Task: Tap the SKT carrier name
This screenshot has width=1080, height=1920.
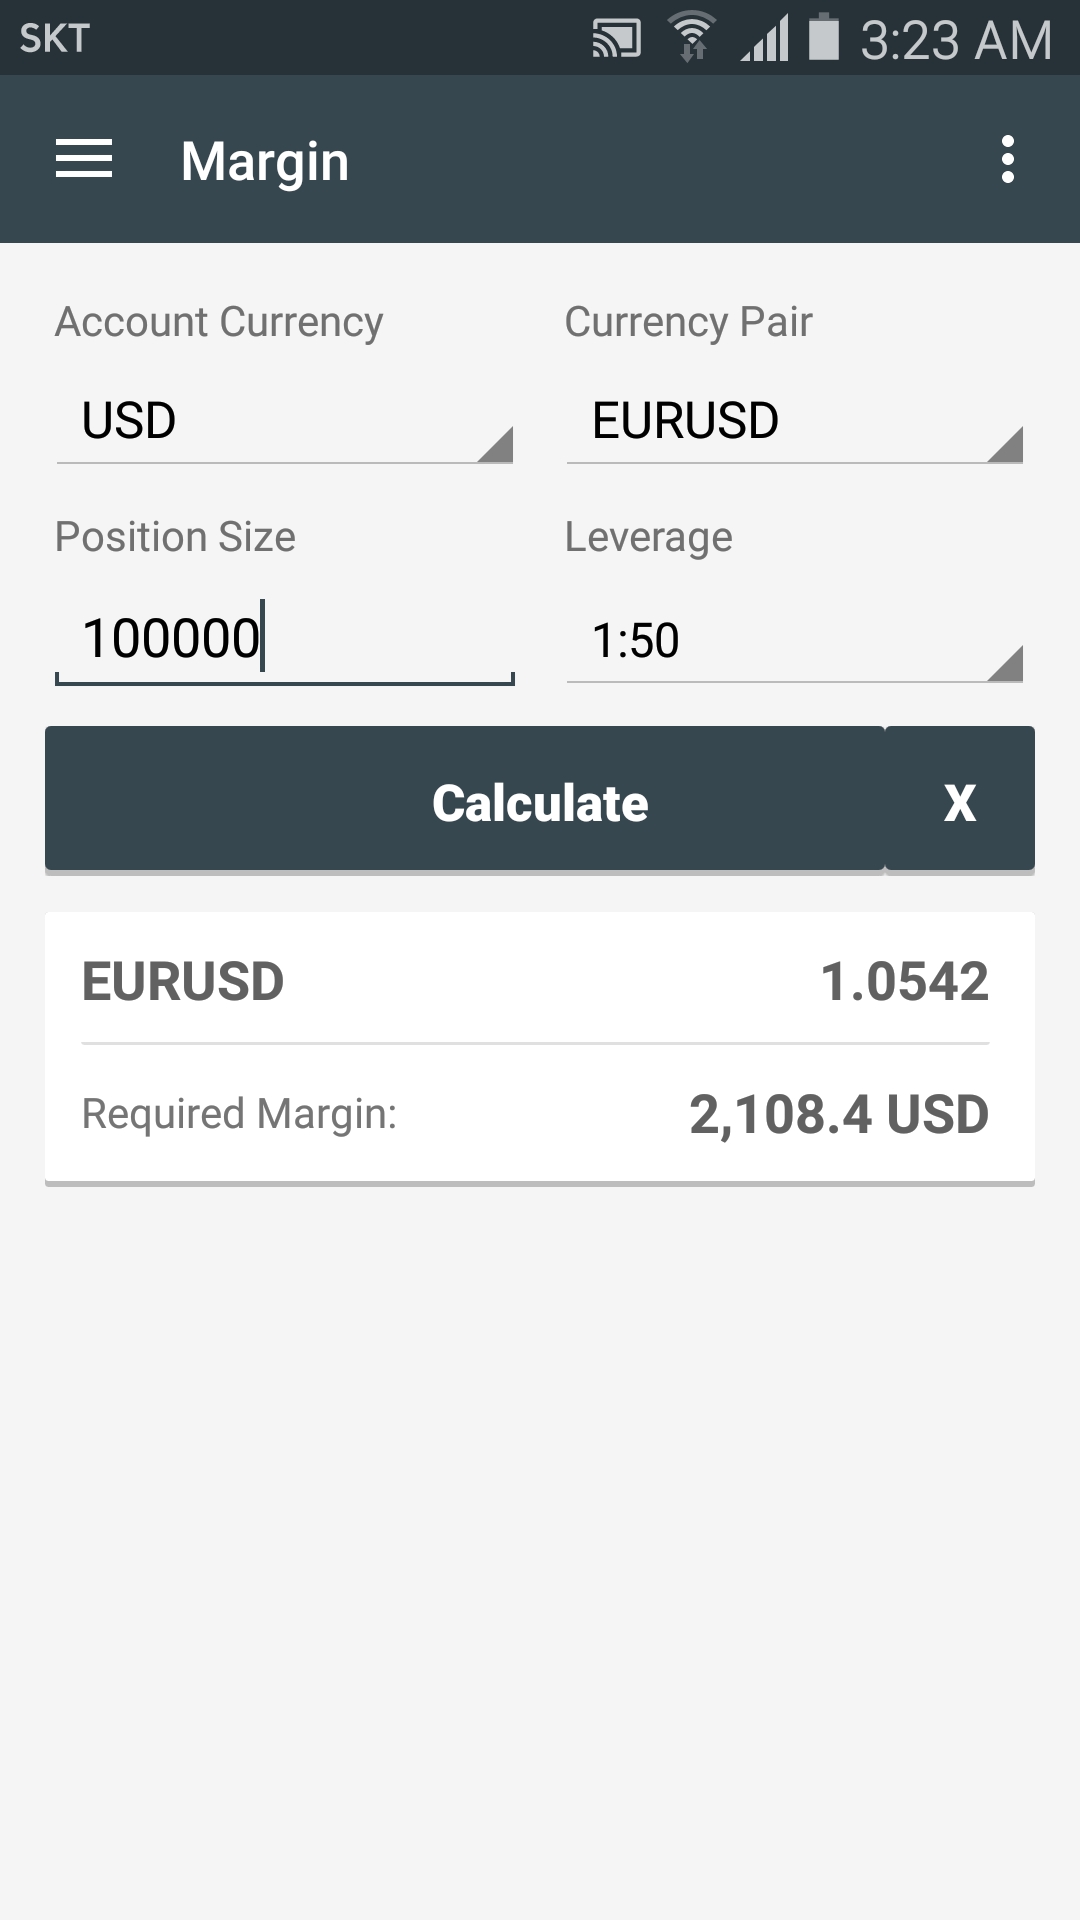Action: pos(55,39)
